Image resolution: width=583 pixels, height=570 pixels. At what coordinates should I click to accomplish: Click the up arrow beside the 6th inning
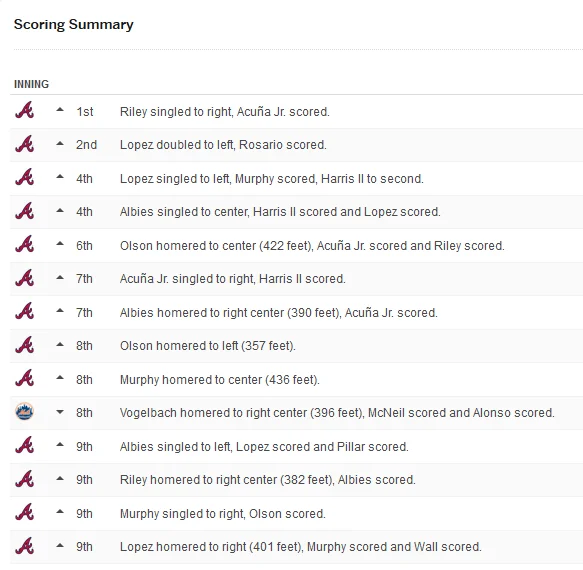60,244
